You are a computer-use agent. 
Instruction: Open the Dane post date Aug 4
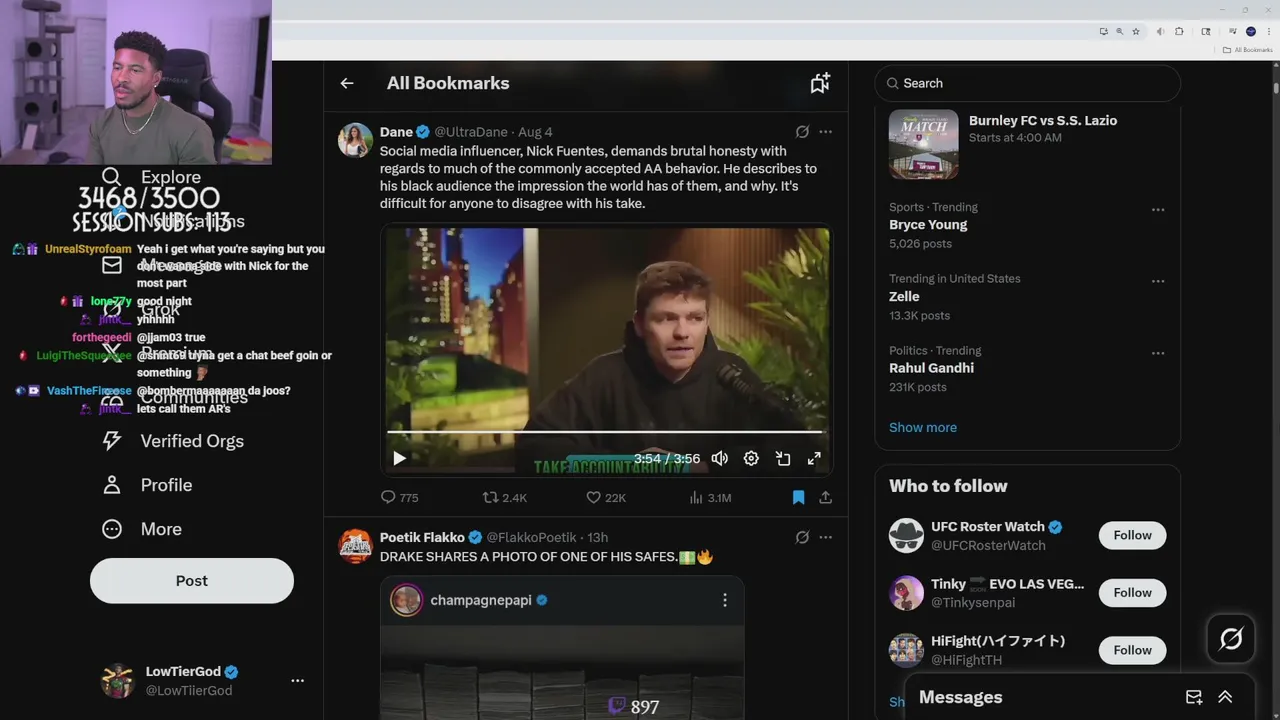point(535,132)
